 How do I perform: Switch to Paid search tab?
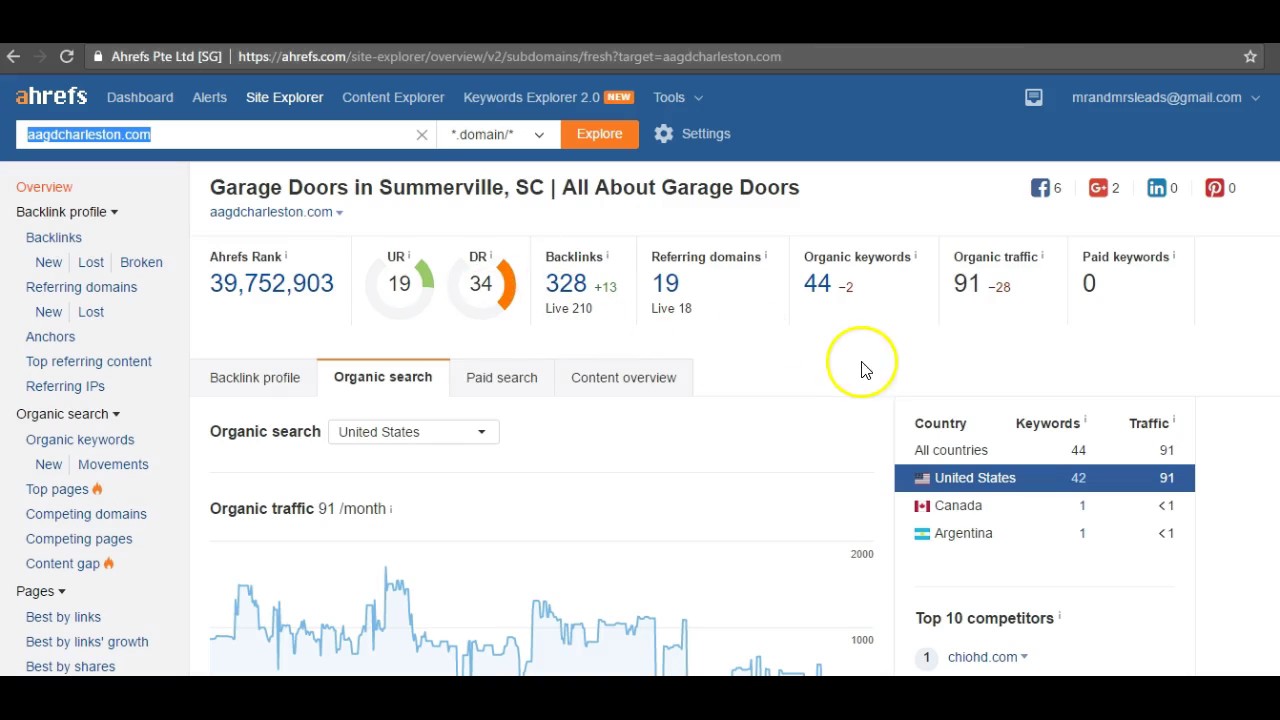point(502,378)
